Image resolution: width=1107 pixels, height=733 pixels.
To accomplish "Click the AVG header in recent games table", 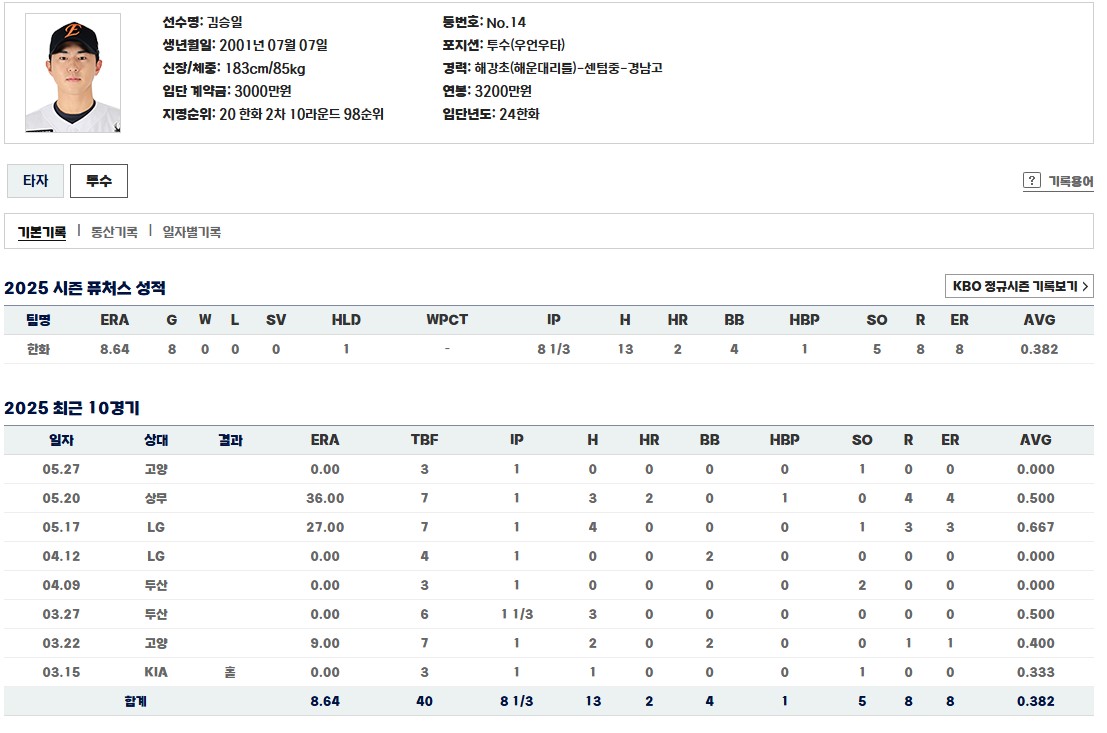I will pyautogui.click(x=1036, y=440).
